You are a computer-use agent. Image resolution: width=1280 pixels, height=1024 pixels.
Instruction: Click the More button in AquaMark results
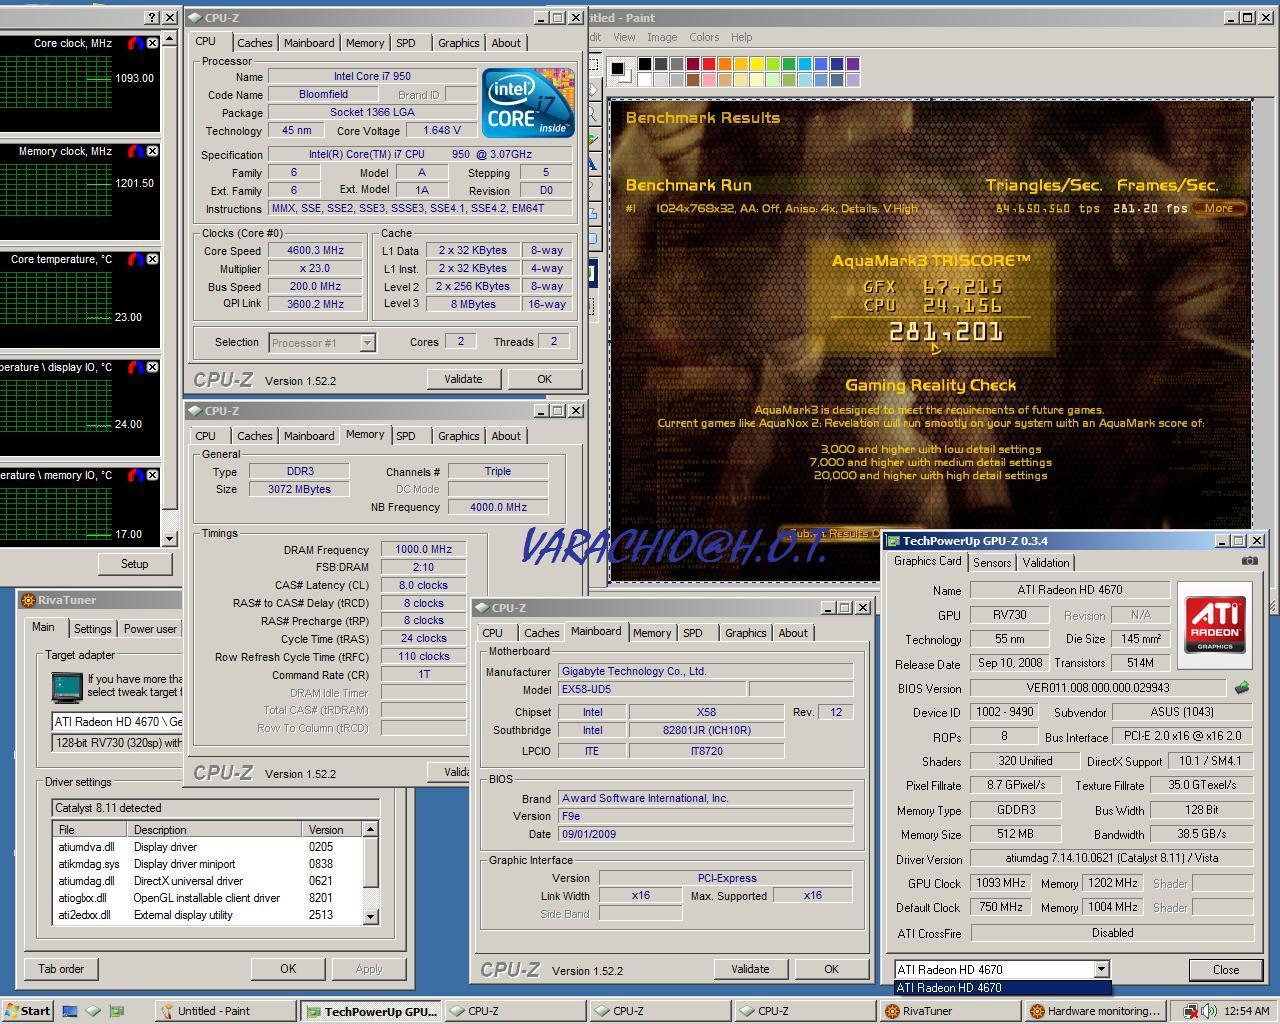coord(1219,208)
